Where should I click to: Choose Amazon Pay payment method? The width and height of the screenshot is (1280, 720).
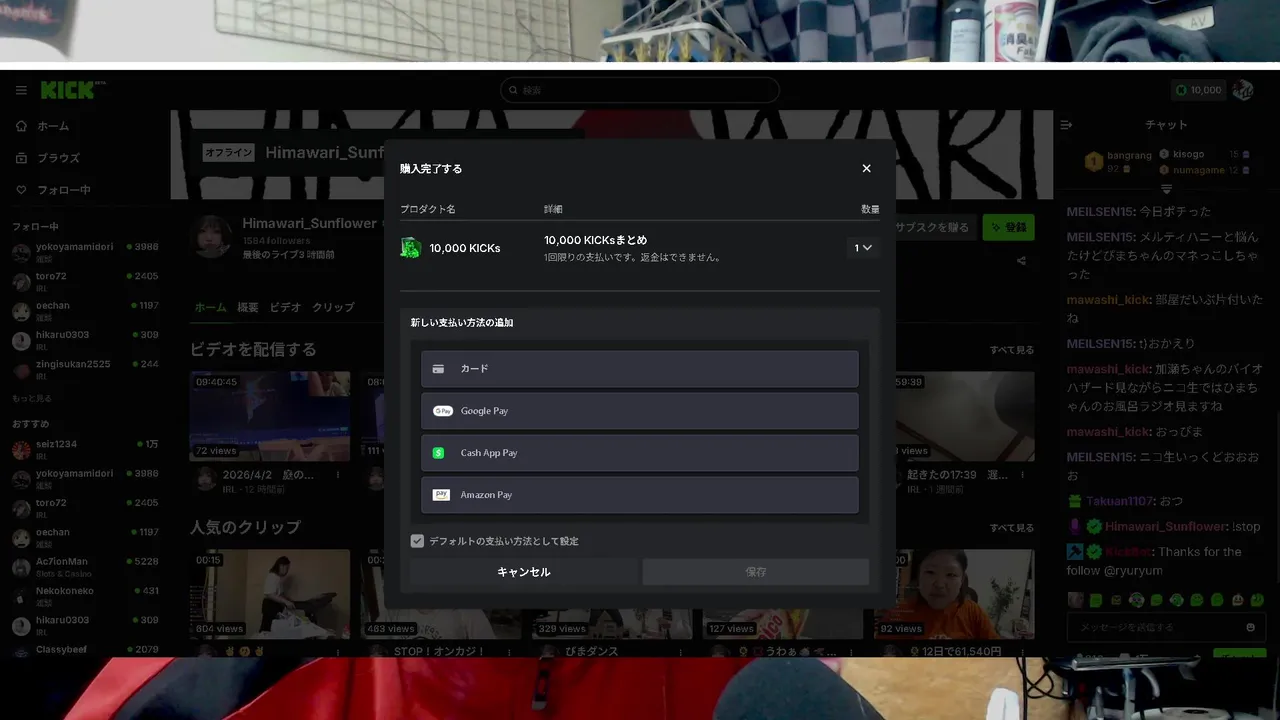point(639,495)
